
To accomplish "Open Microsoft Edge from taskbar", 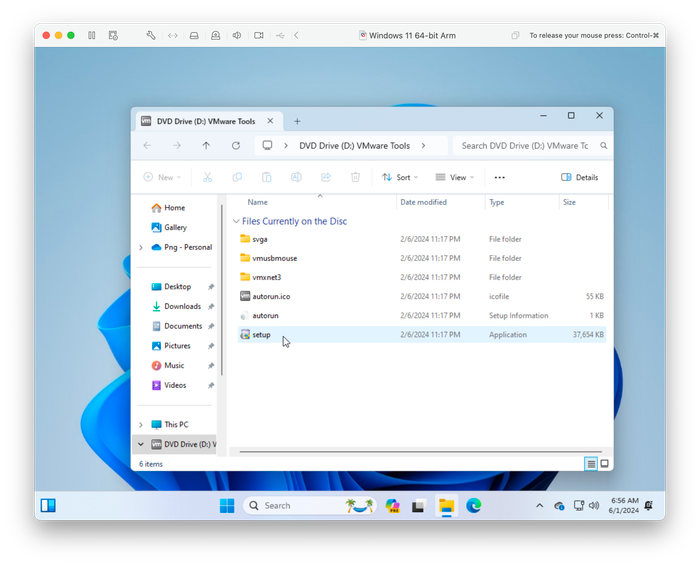I will 474,506.
